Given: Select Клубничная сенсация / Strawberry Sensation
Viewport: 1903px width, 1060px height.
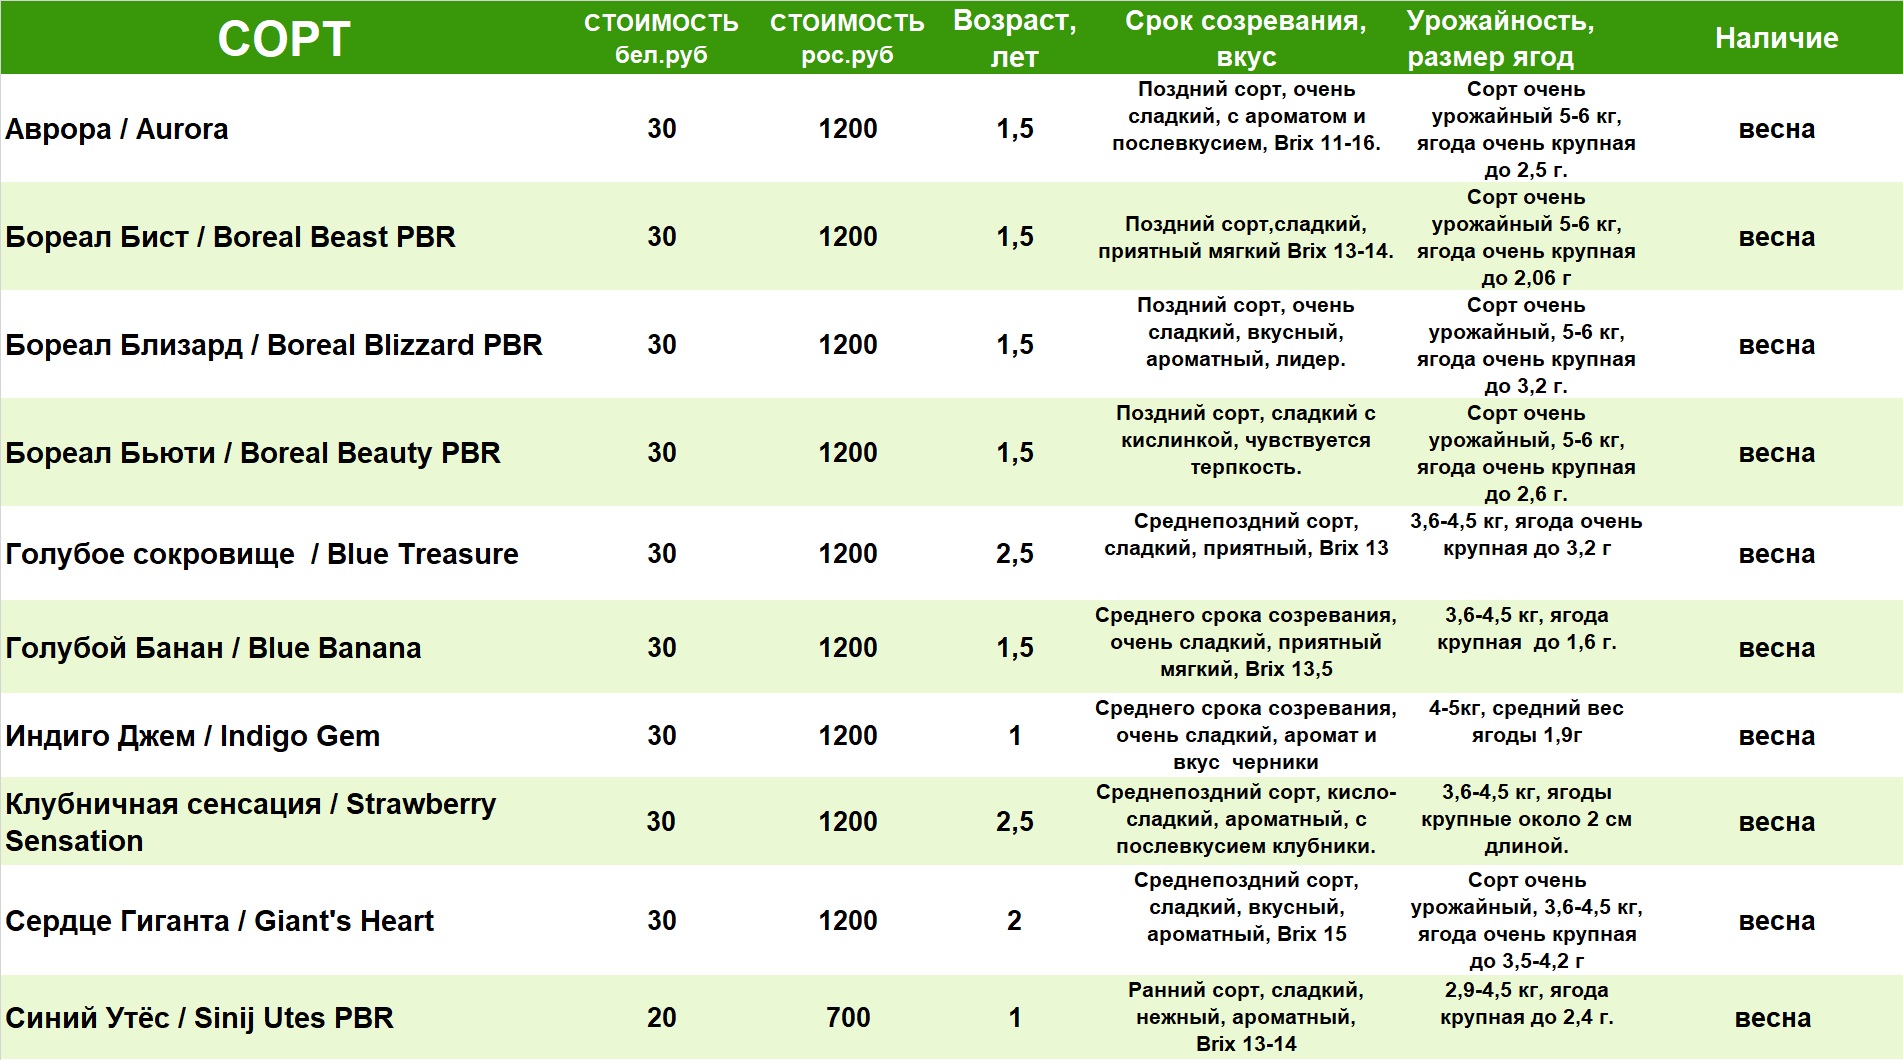Looking at the screenshot, I should tap(251, 822).
